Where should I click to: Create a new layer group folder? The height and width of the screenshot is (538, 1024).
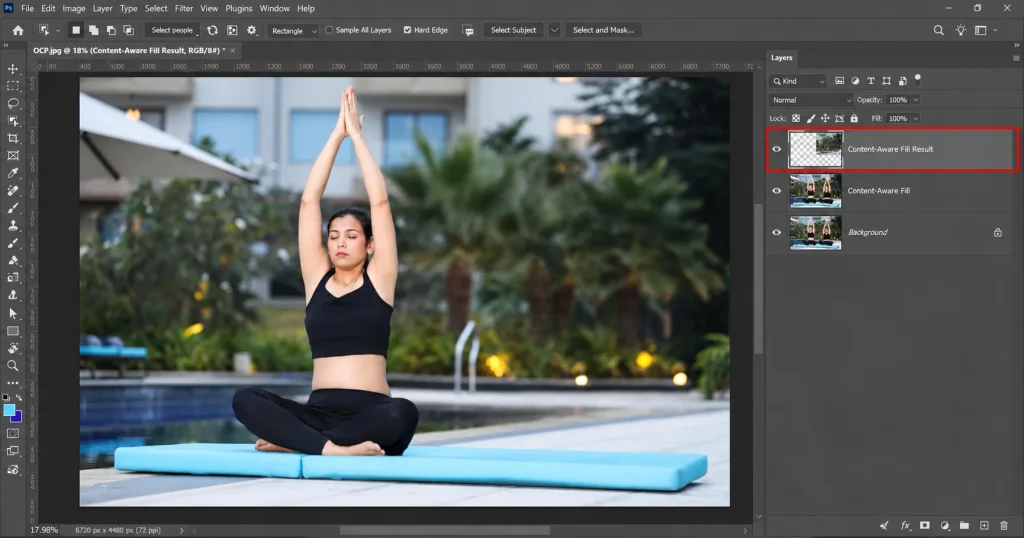(964, 526)
